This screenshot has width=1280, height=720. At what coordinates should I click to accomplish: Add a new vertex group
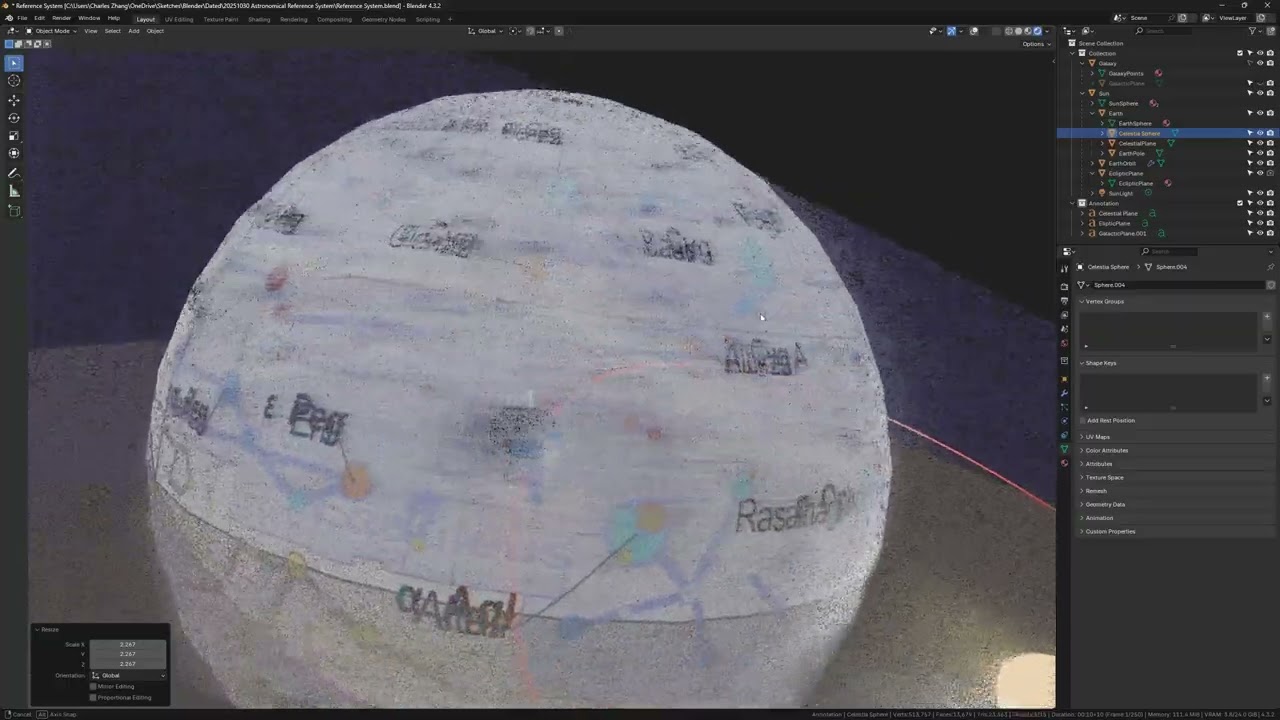tap(1267, 317)
